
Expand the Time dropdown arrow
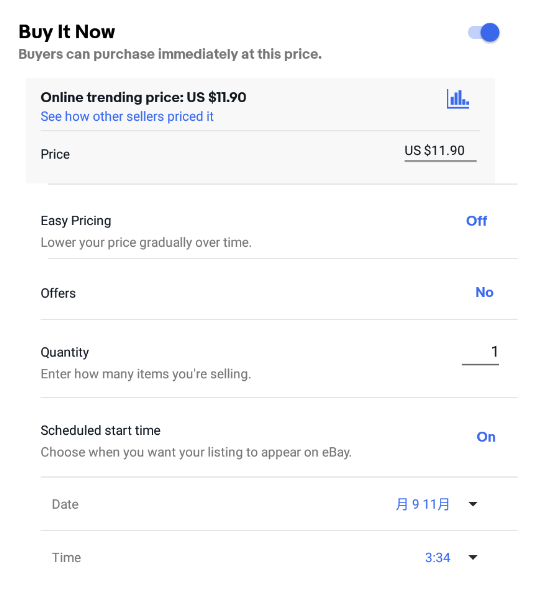(x=473, y=557)
